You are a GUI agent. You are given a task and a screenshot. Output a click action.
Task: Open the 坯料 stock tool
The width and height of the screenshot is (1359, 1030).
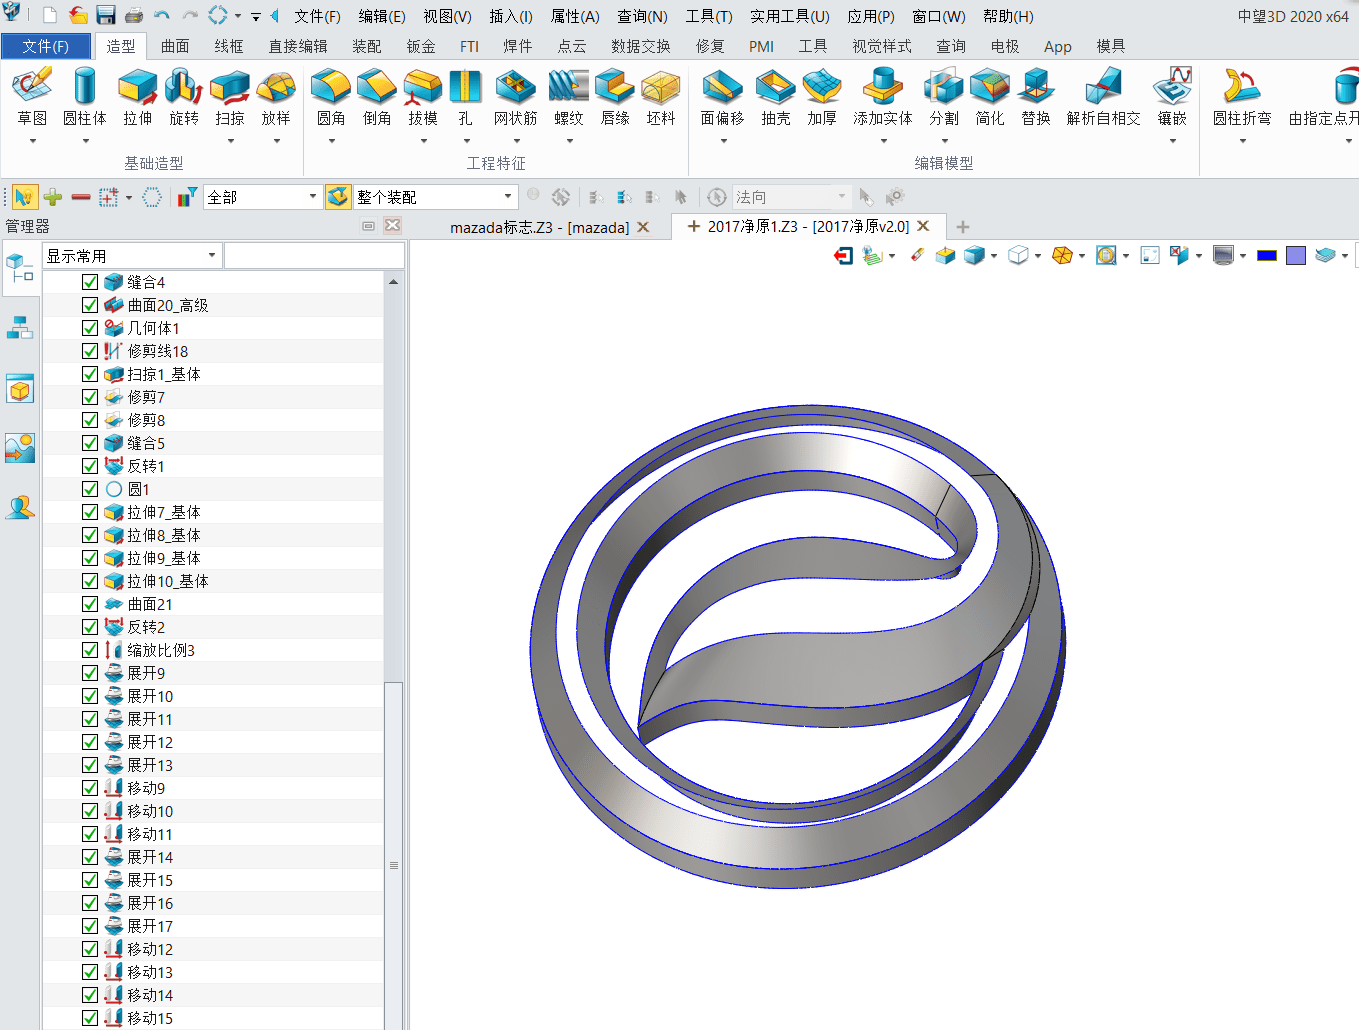[x=661, y=97]
